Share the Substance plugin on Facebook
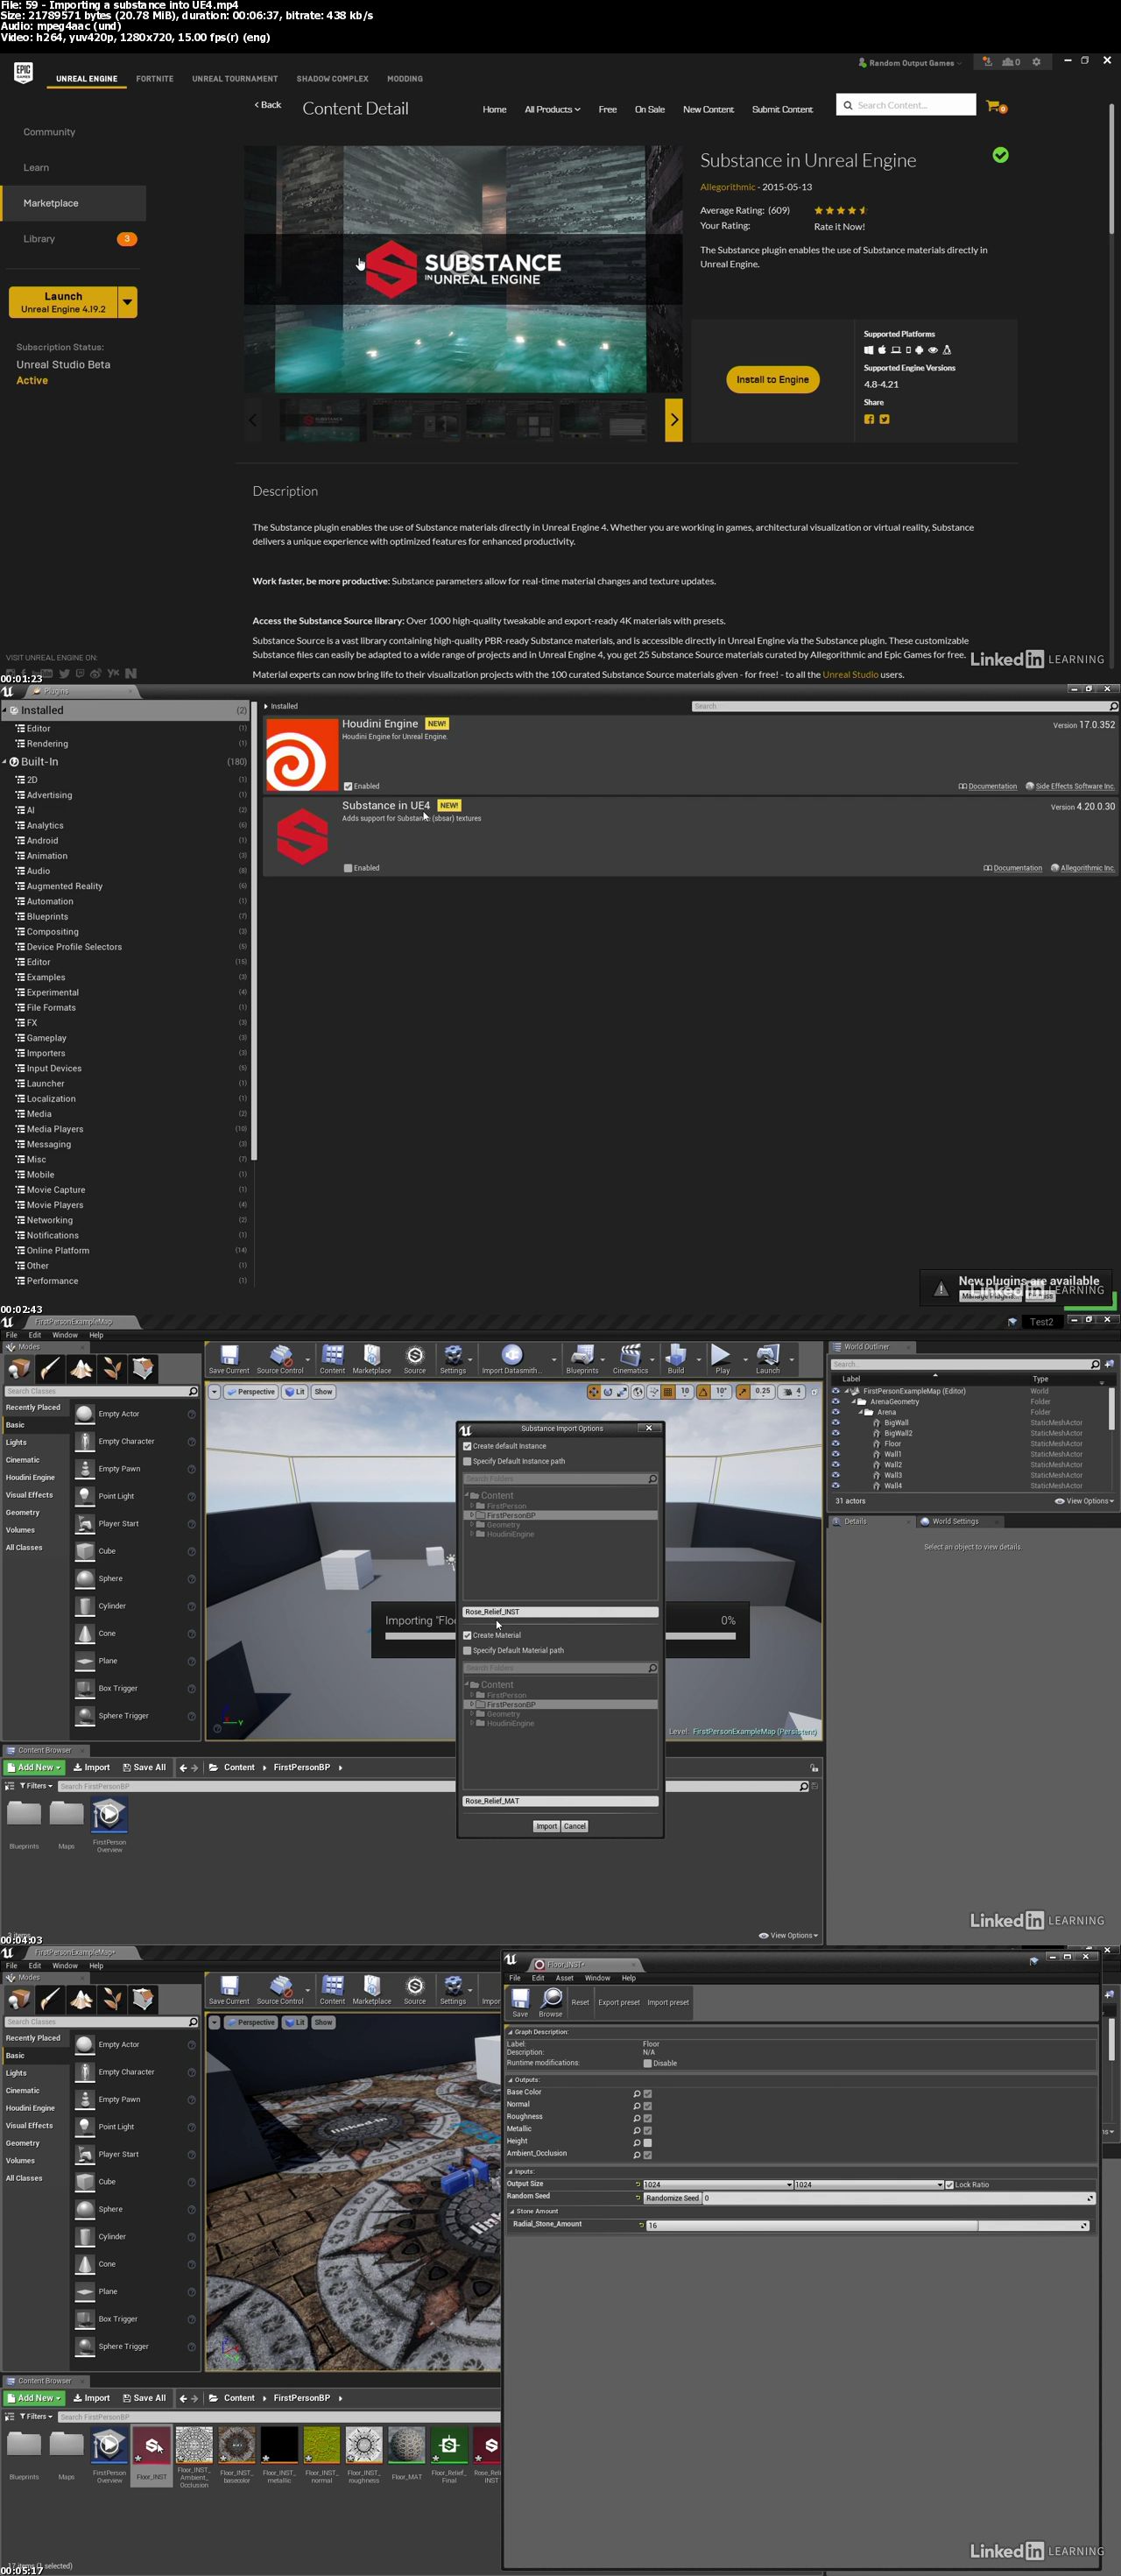Image resolution: width=1121 pixels, height=2576 pixels. tap(869, 419)
